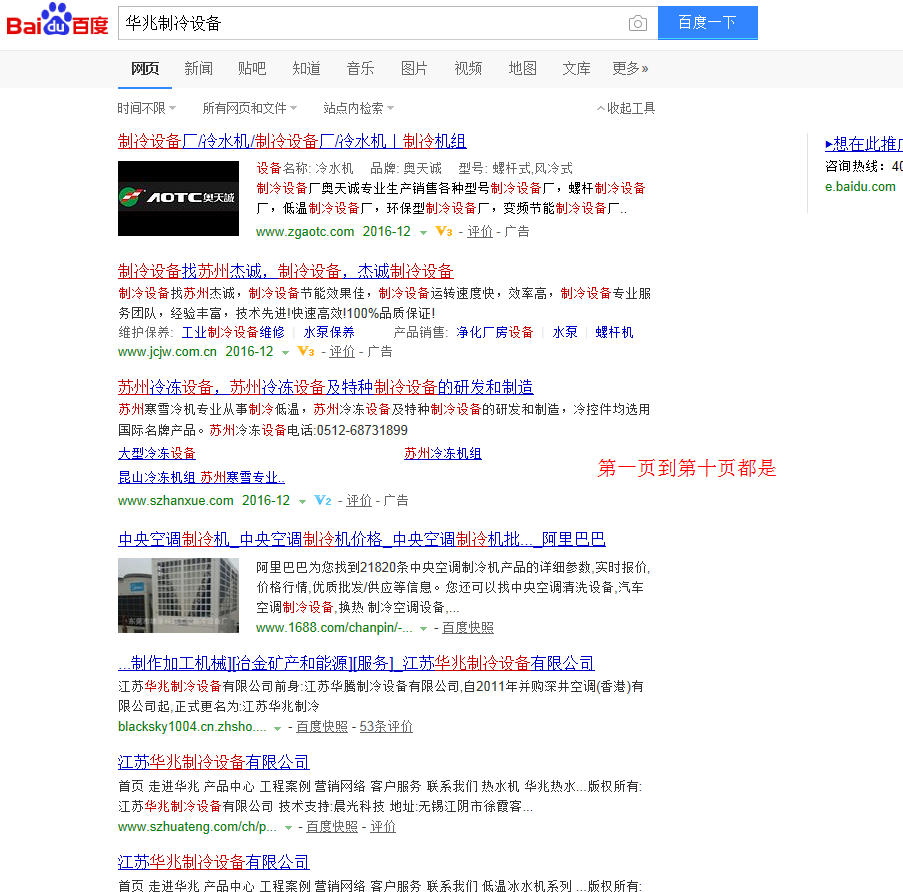The width and height of the screenshot is (903, 892).
Task: Click 评价 link for zgaotc.com result
Action: (x=480, y=231)
